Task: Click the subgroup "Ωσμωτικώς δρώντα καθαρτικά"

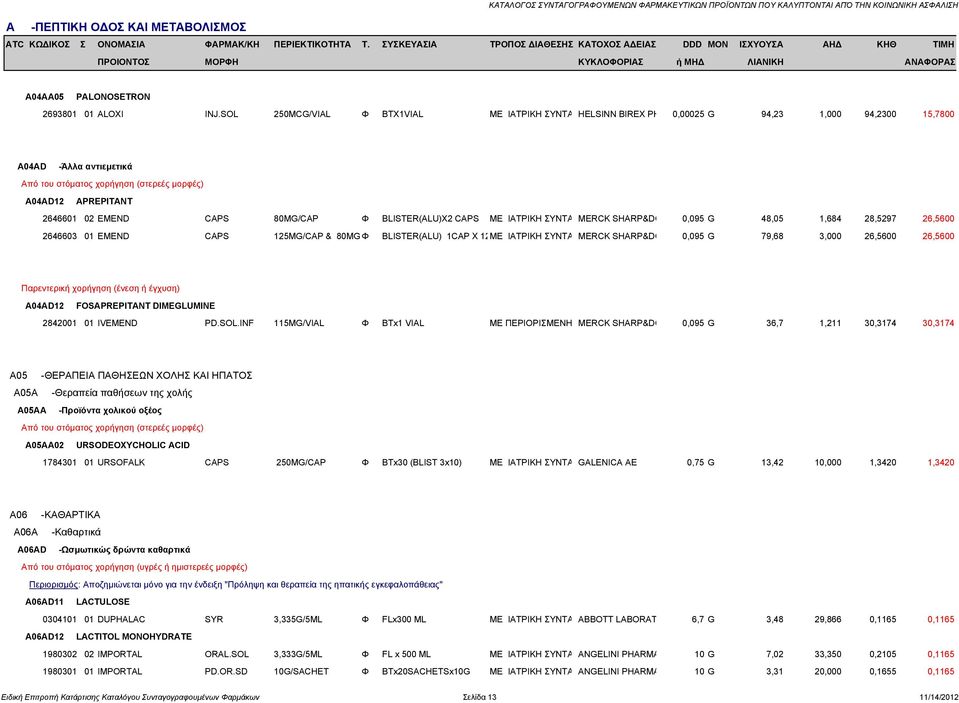Action: [125, 550]
